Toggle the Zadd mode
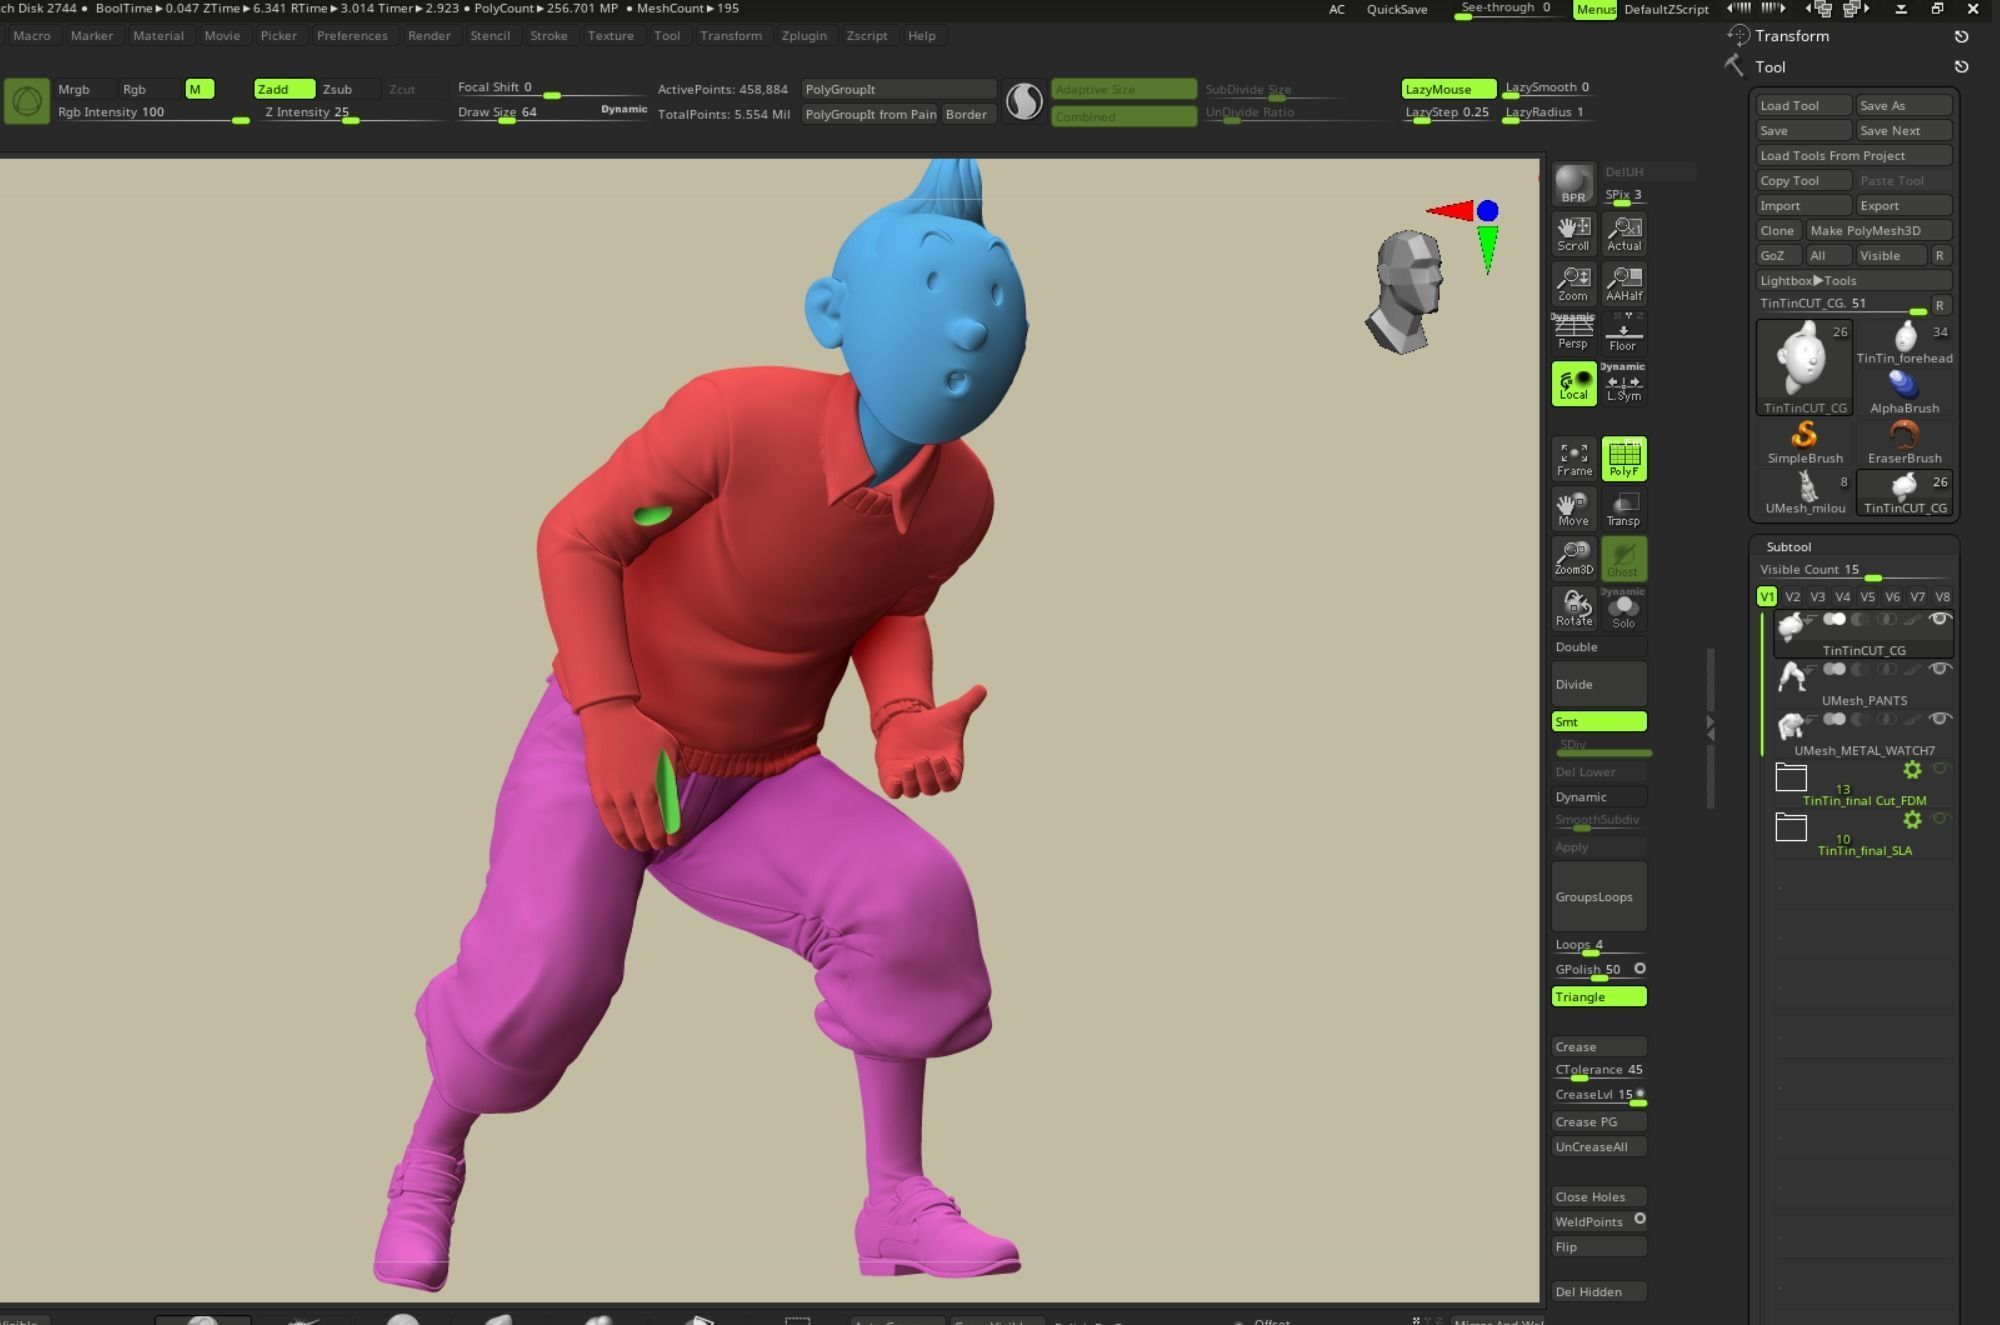Viewport: 2000px width, 1325px height. pyautogui.click(x=284, y=89)
